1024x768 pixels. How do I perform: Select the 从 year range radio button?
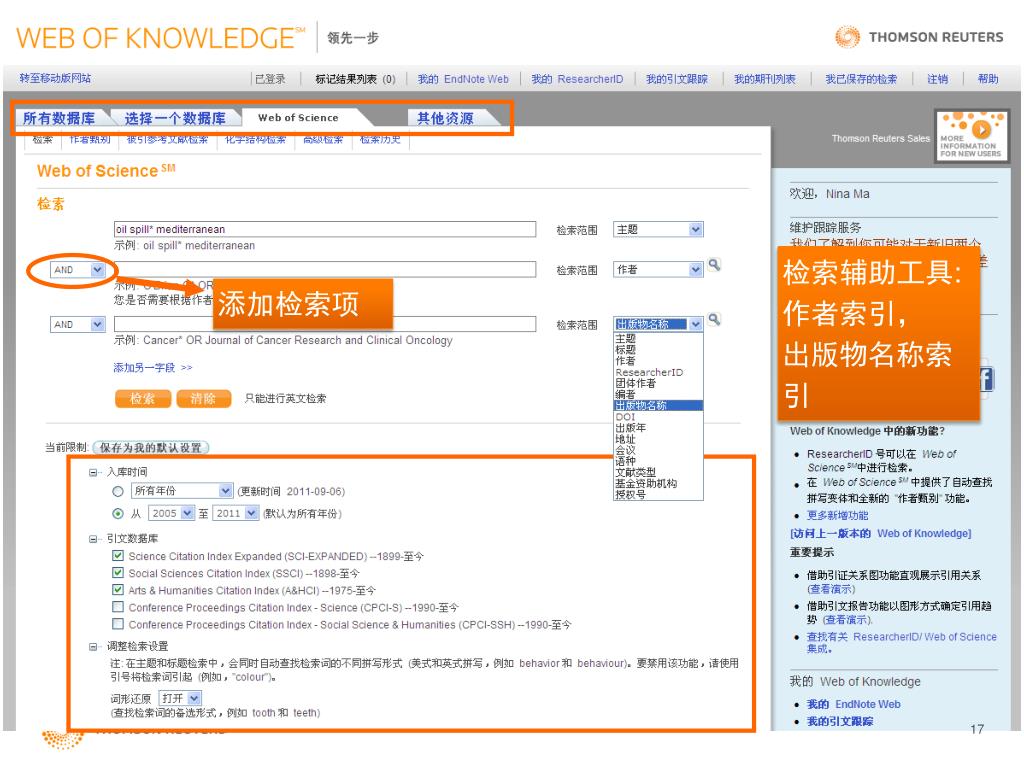118,513
